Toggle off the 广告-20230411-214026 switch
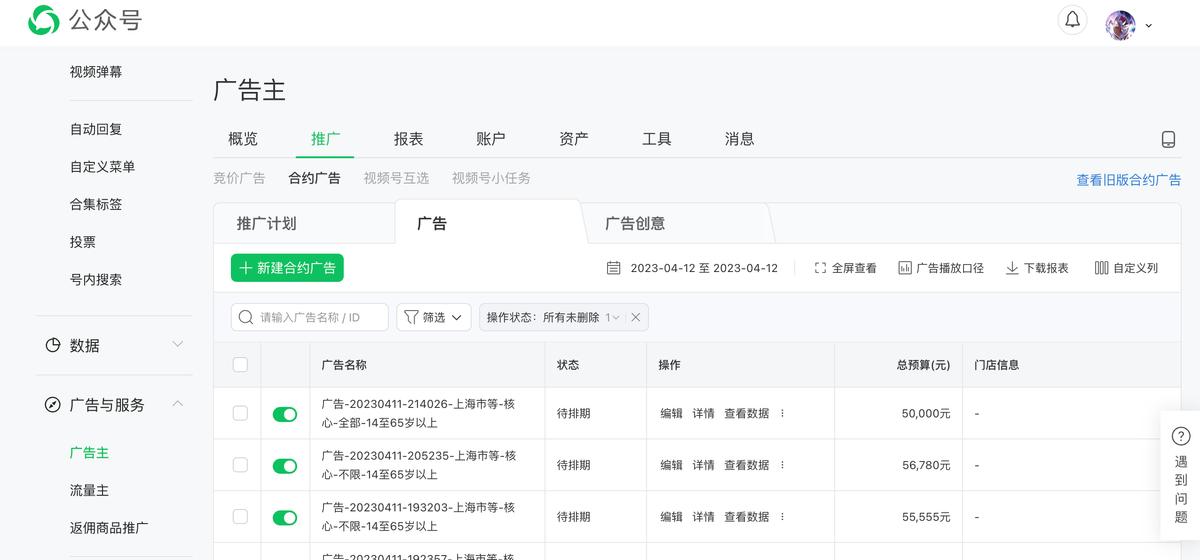The image size is (1200, 560). [285, 414]
